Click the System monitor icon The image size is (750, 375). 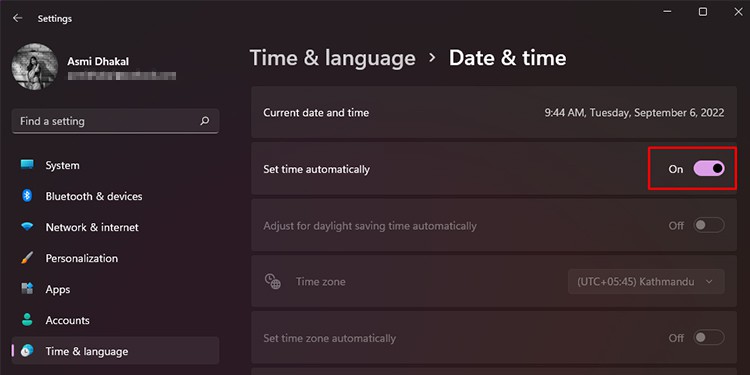[x=27, y=165]
